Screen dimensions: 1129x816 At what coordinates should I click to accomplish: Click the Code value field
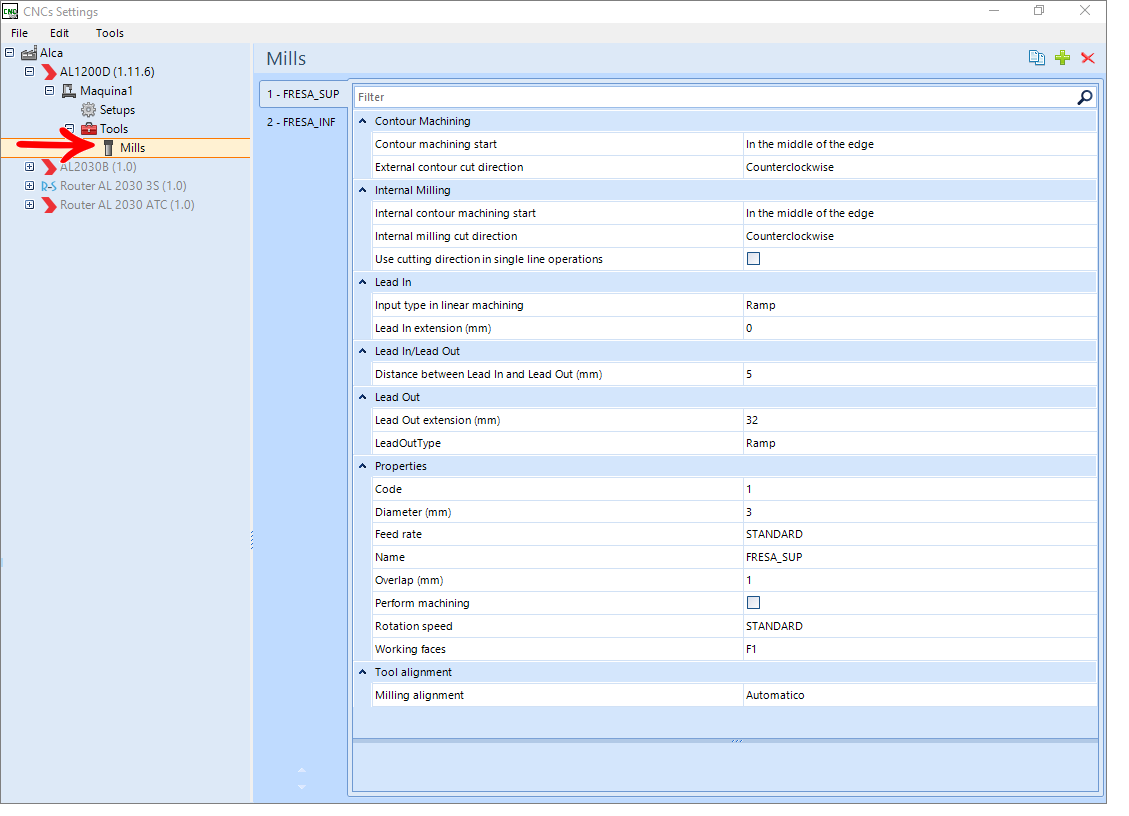tap(919, 489)
